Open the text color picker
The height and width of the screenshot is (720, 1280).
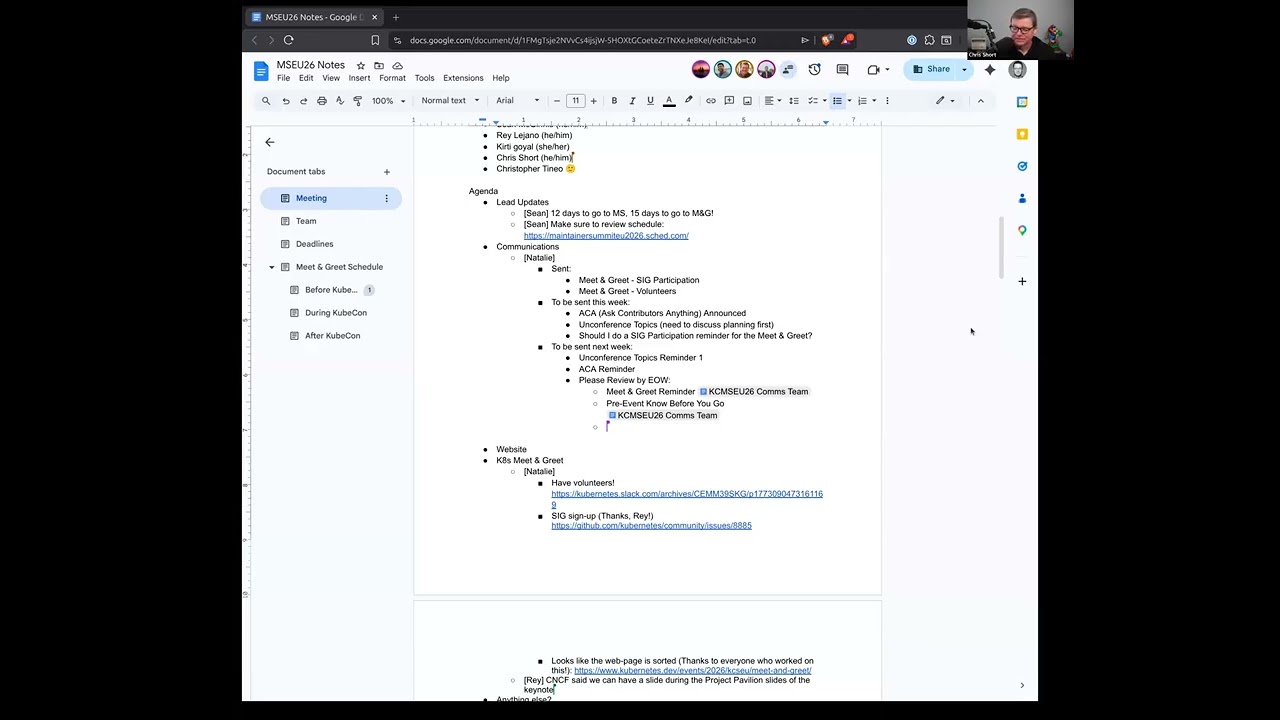click(669, 101)
